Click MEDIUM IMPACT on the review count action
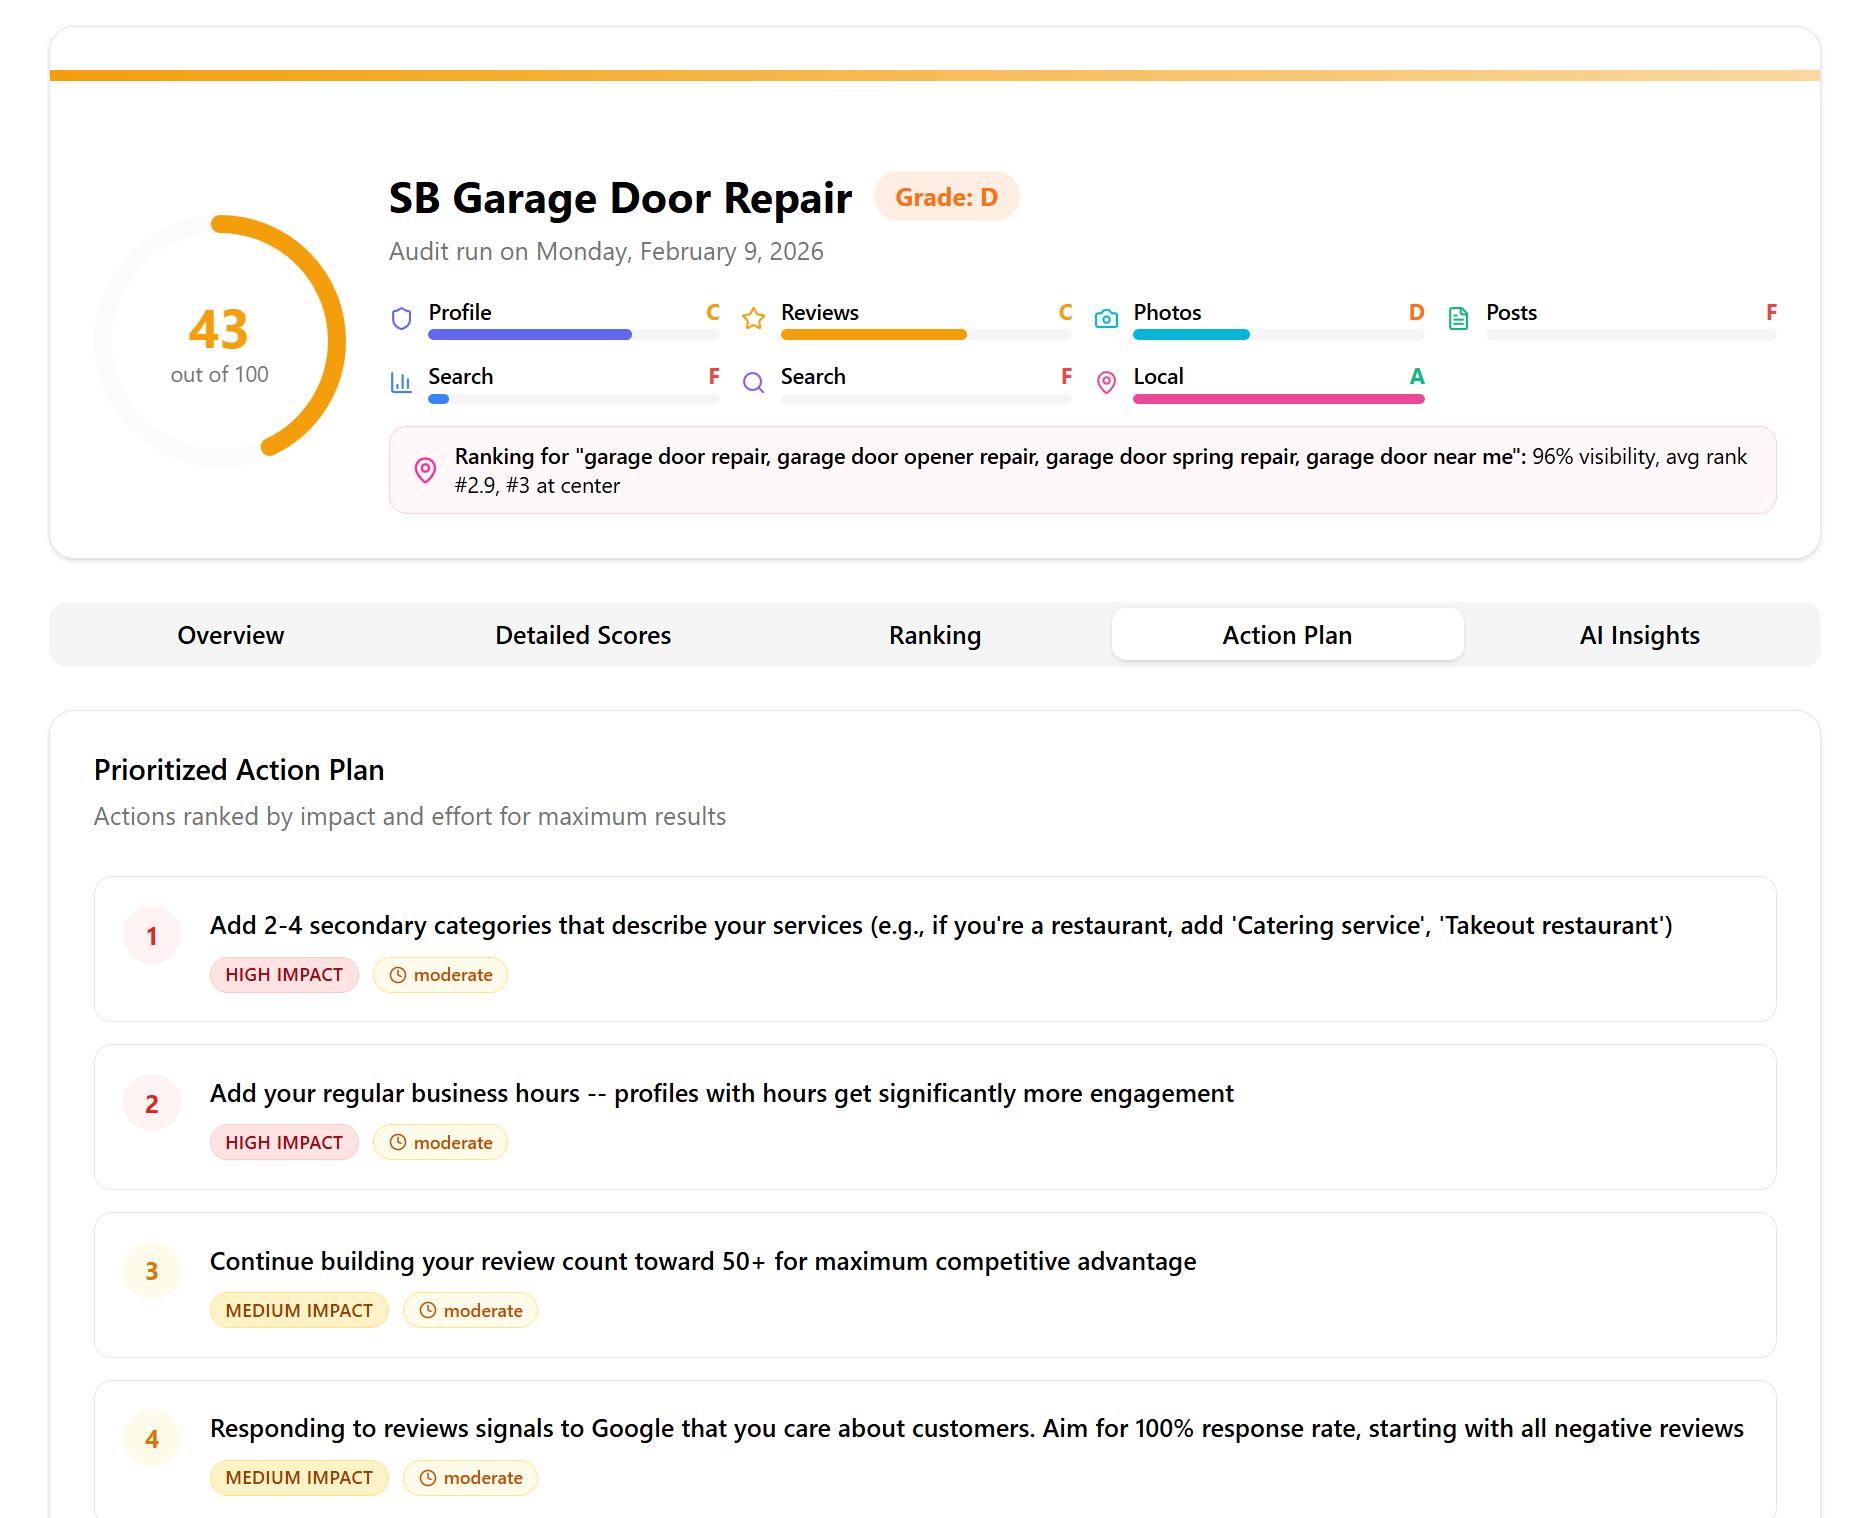This screenshot has width=1864, height=1518. click(299, 1309)
